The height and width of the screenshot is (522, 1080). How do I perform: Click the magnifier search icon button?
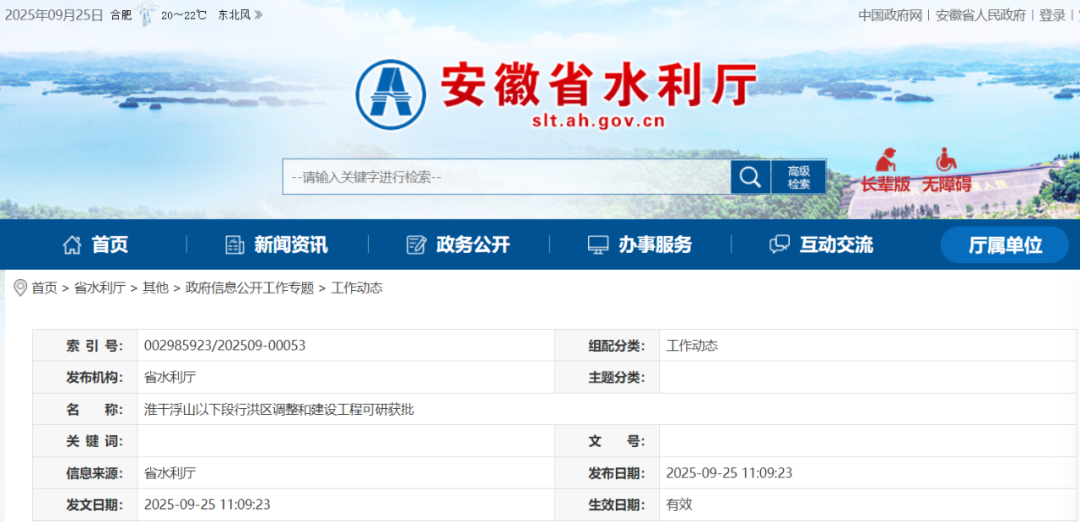click(x=749, y=177)
